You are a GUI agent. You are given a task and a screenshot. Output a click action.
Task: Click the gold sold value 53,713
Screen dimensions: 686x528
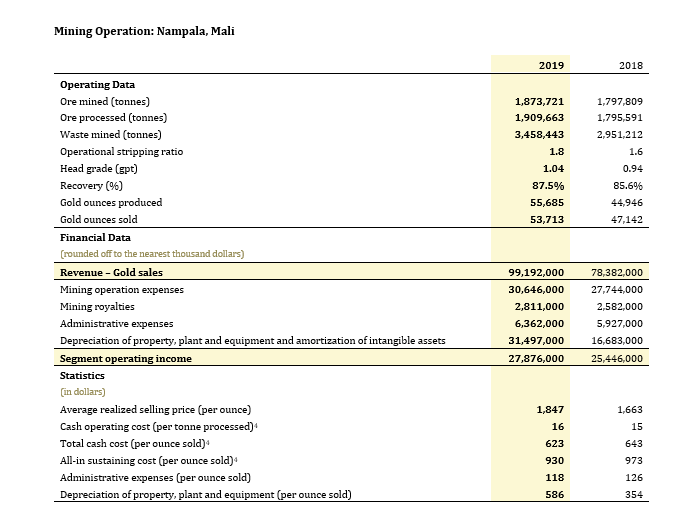click(x=547, y=220)
